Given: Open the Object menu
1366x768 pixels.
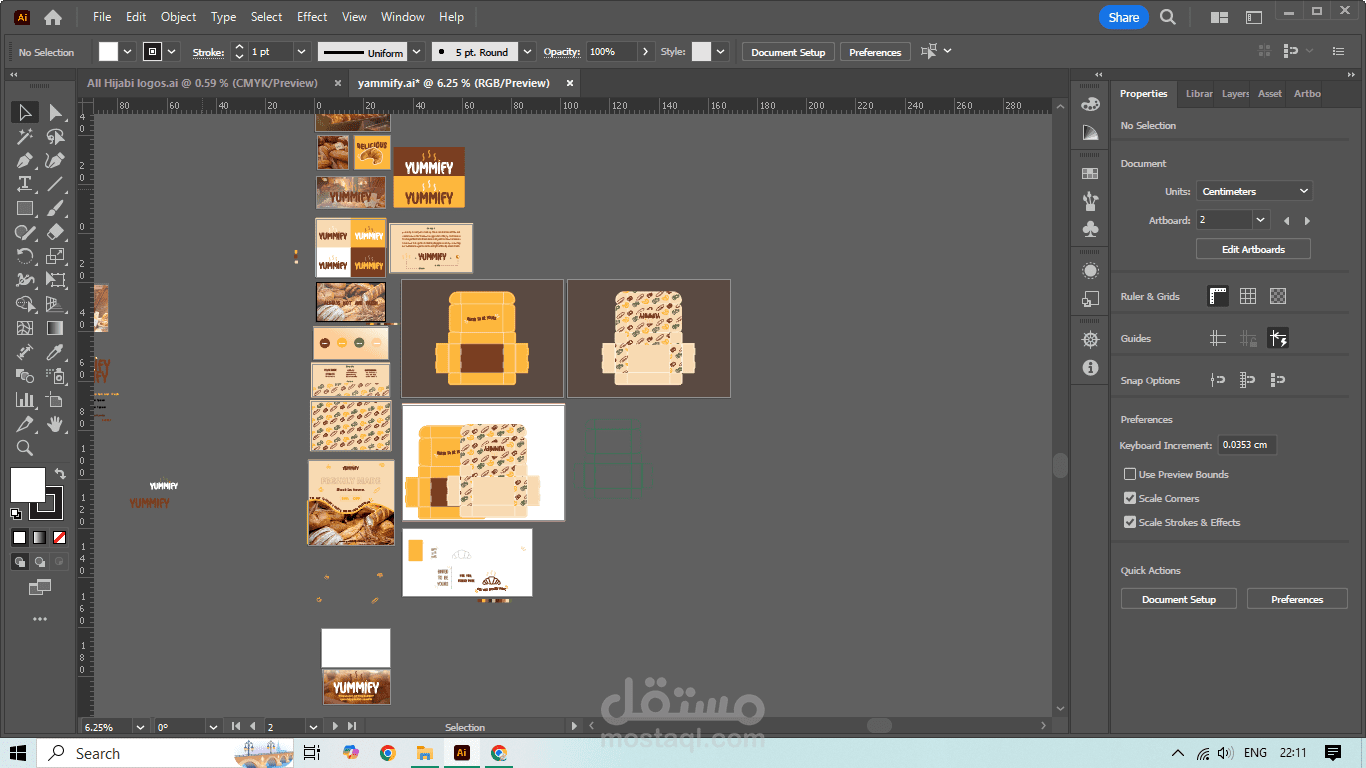Looking at the screenshot, I should tap(179, 17).
